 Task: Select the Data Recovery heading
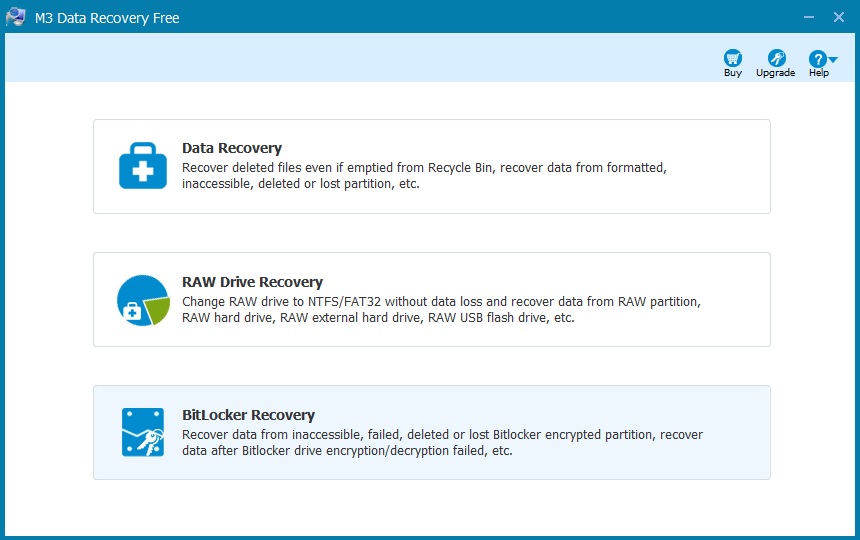[232, 148]
